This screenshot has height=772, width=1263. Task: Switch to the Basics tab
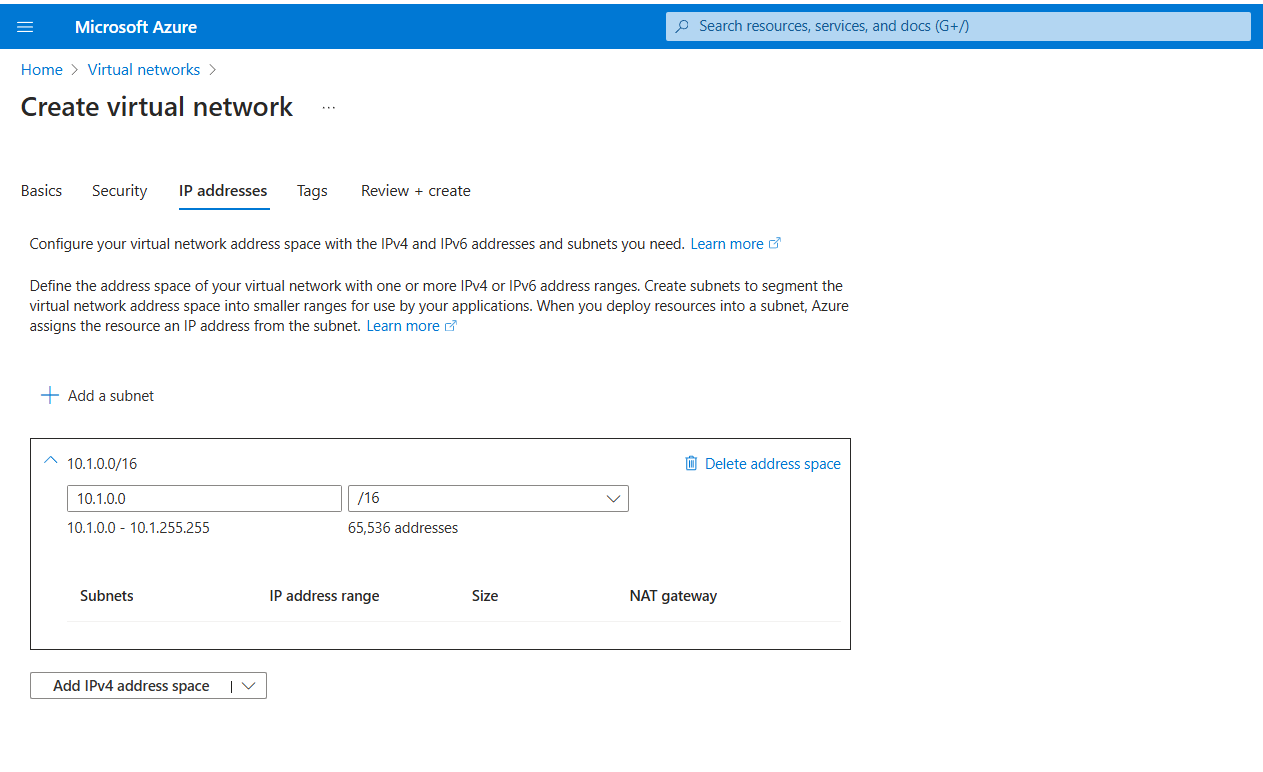point(41,191)
